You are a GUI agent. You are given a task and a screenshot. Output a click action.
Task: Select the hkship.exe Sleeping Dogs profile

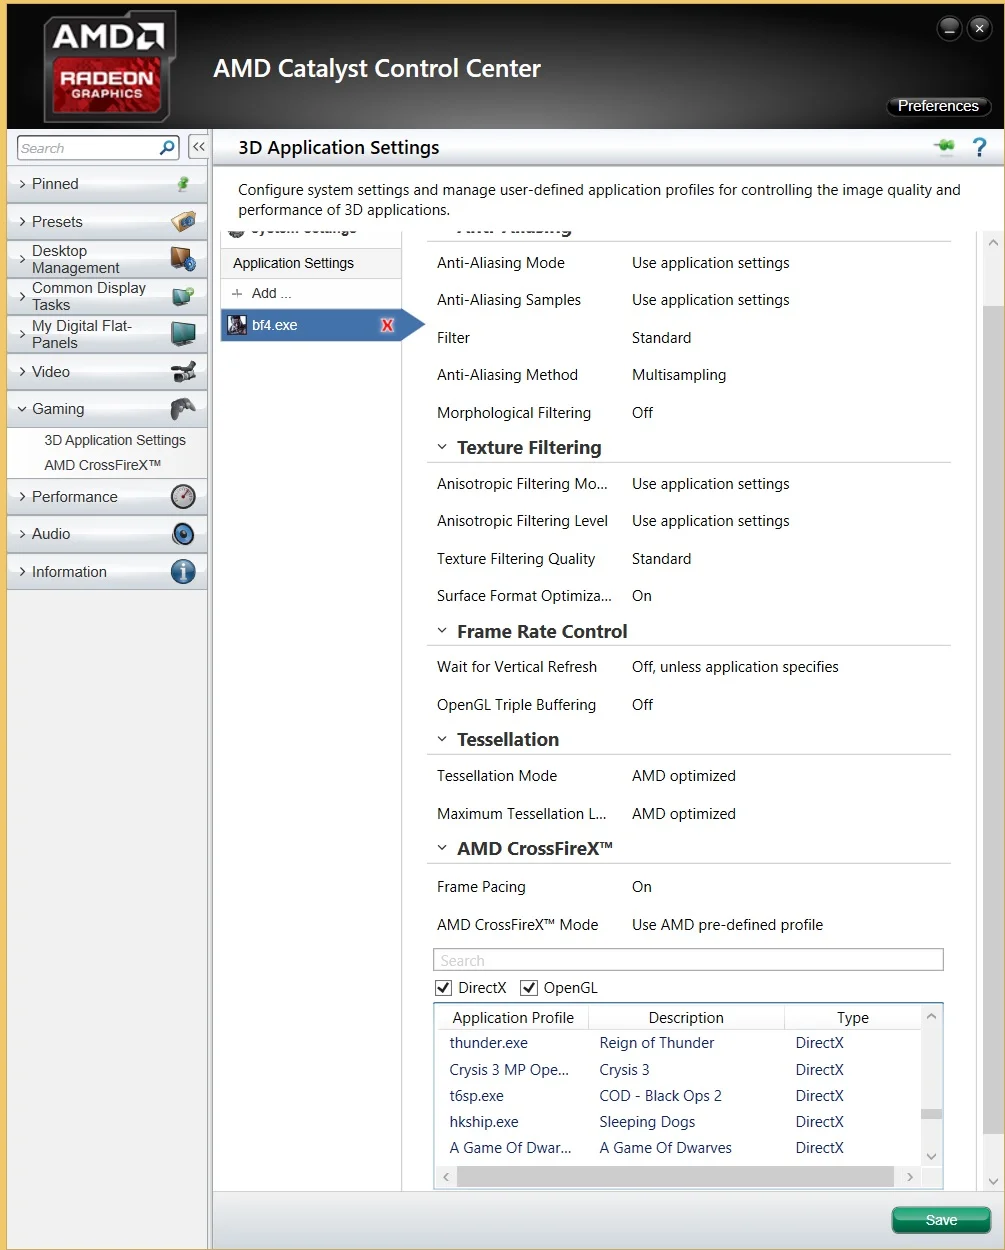pyautogui.click(x=678, y=1122)
